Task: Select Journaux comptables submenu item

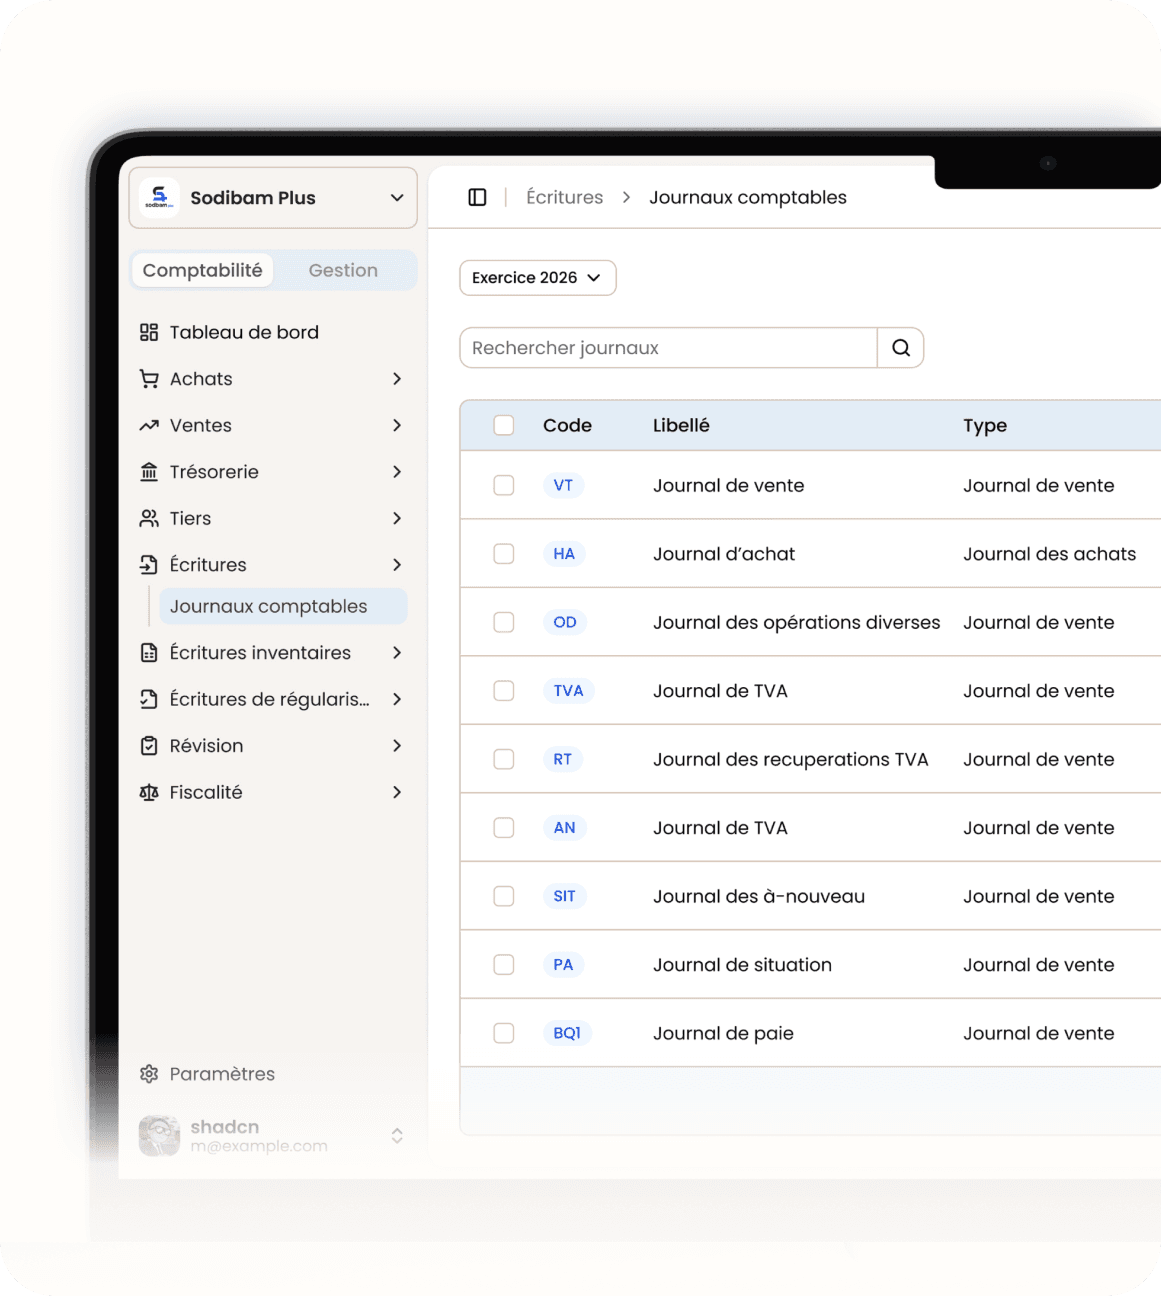Action: point(283,607)
